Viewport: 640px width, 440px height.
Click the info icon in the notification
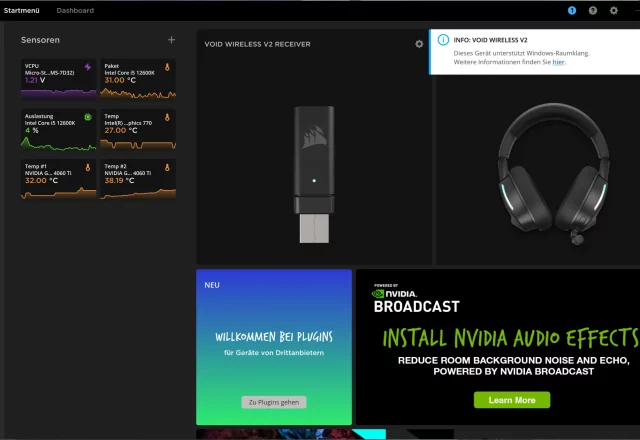pos(443,39)
